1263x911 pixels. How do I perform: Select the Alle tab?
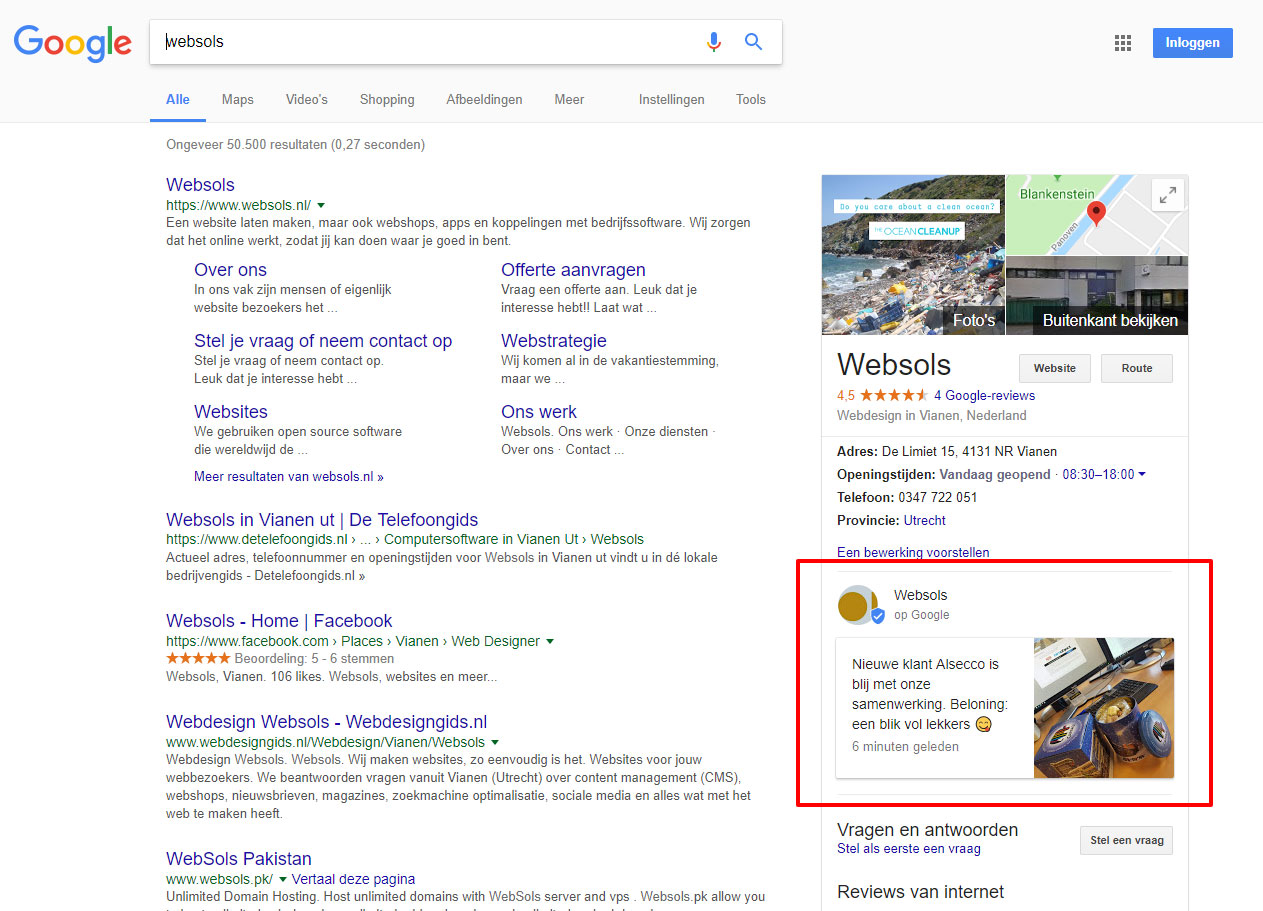tap(178, 99)
